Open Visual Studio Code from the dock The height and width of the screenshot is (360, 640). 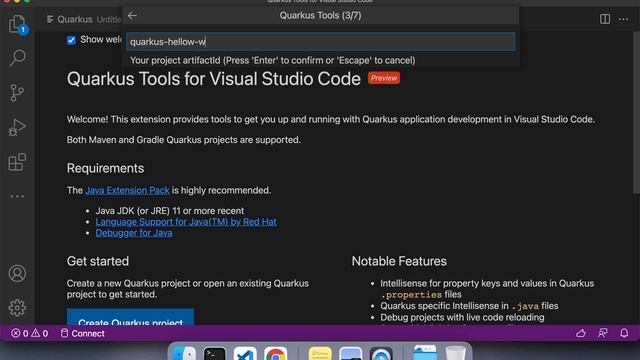click(x=245, y=353)
